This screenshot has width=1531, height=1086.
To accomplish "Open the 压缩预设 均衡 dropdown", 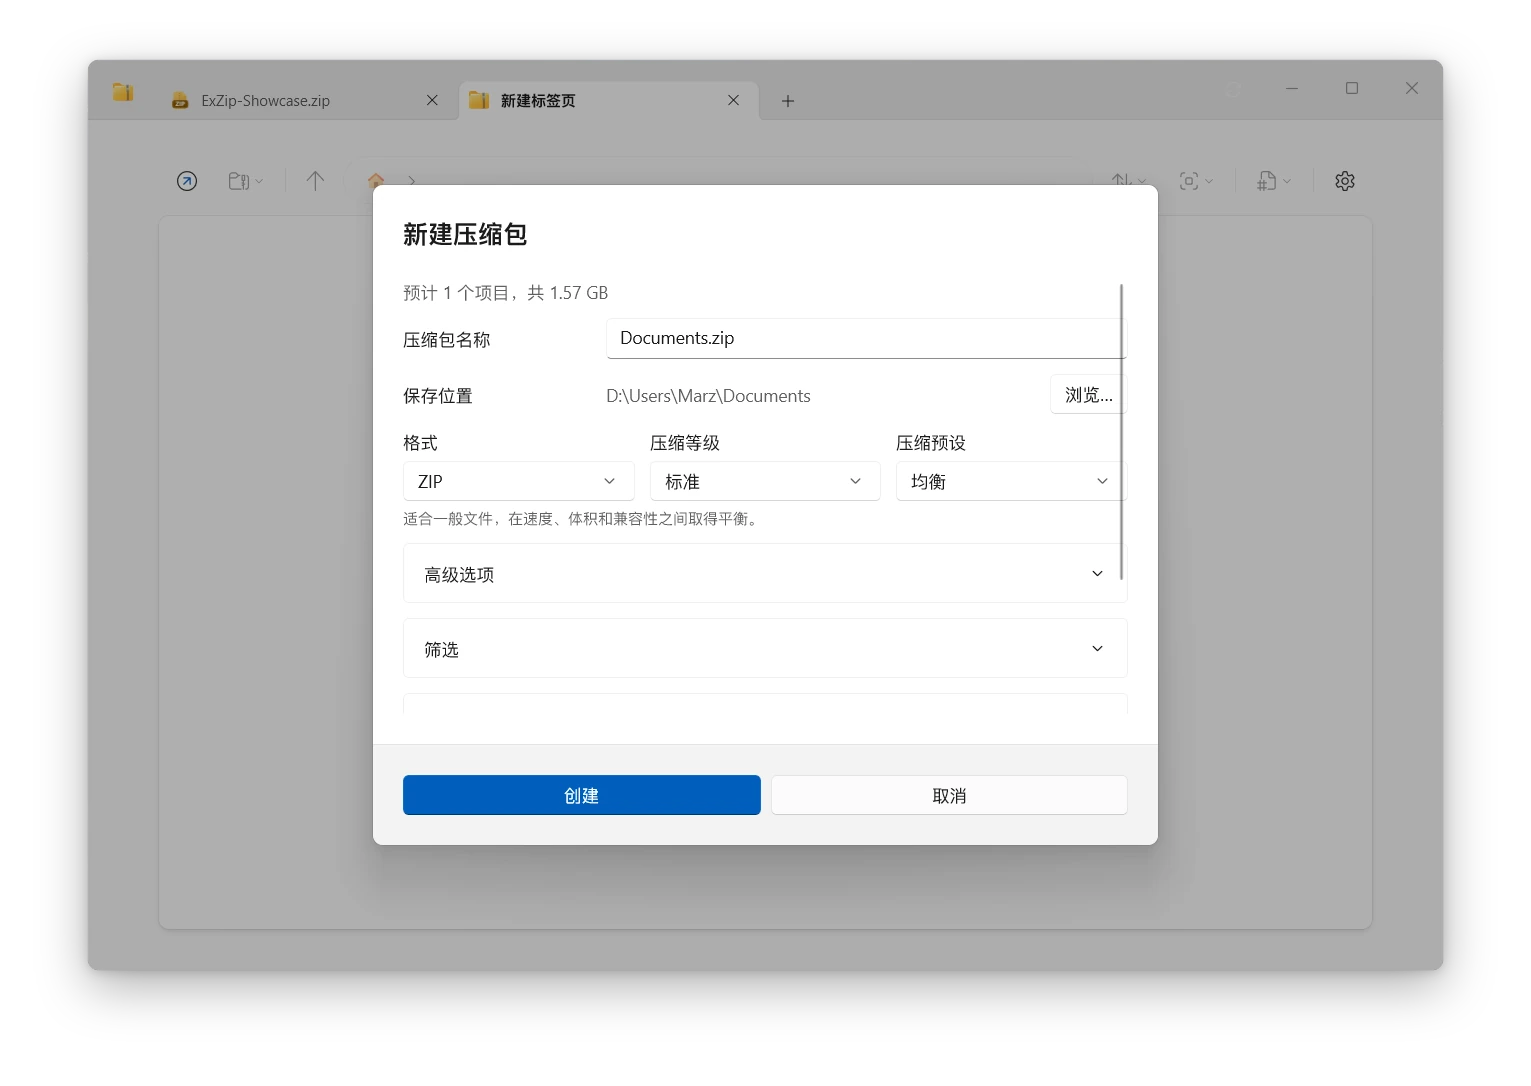I will pyautogui.click(x=1011, y=481).
